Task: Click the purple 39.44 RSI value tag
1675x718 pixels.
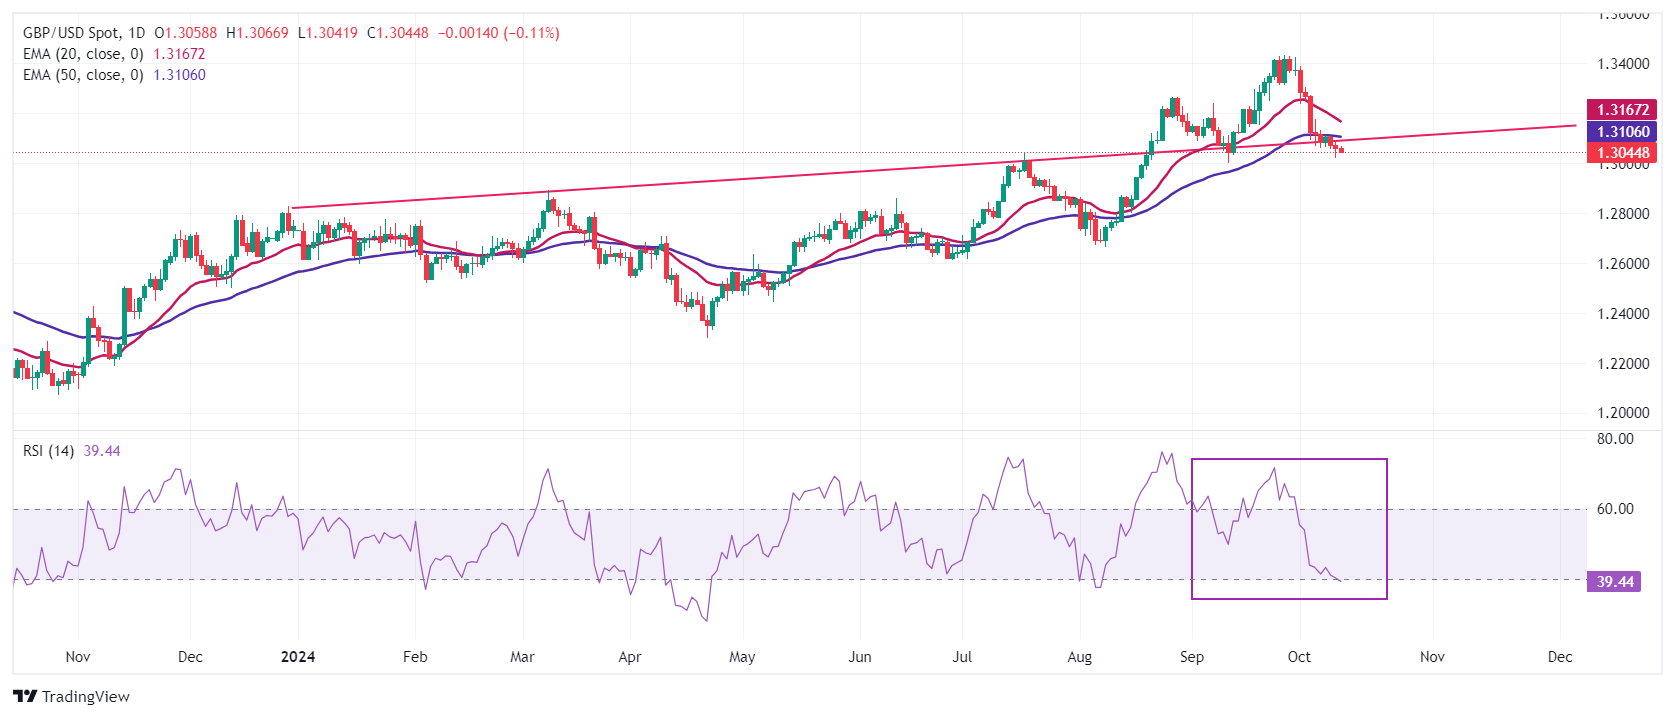Action: (x=1614, y=582)
